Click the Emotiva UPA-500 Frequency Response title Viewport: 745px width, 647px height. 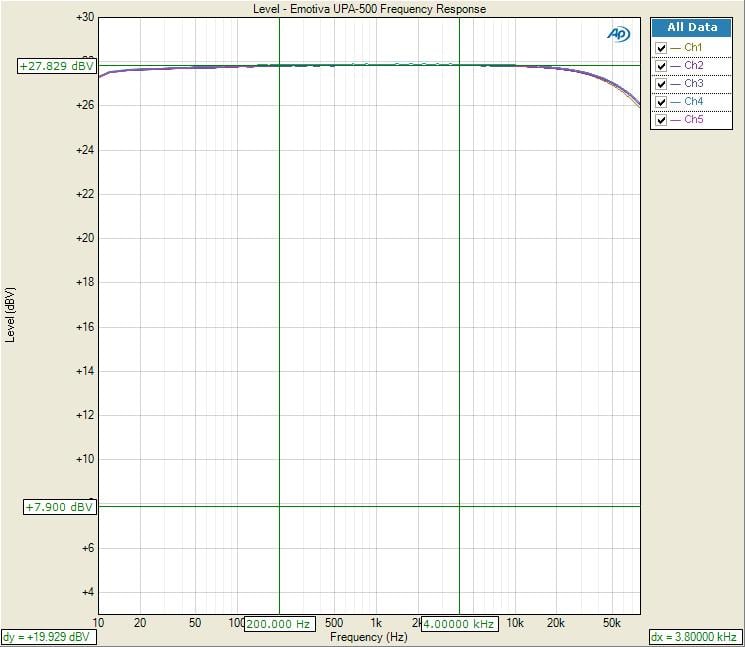pyautogui.click(x=370, y=9)
